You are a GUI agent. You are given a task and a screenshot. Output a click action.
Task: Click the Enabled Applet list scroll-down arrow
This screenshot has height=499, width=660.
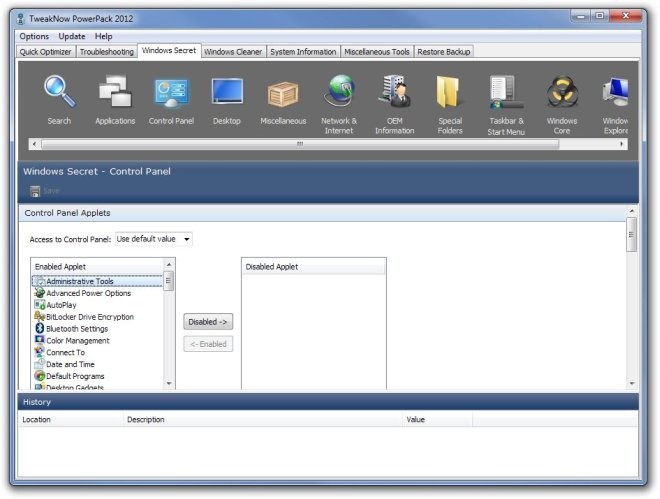pos(169,383)
